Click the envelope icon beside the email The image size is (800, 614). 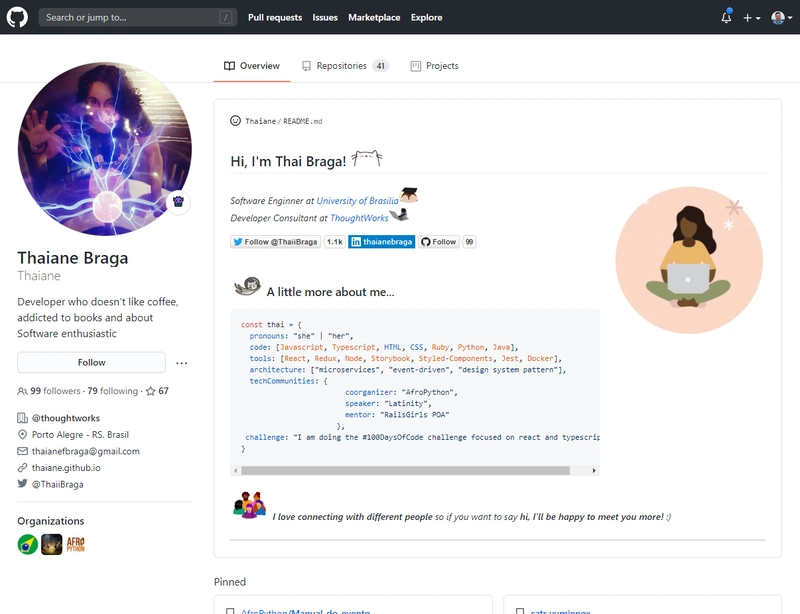[x=22, y=451]
